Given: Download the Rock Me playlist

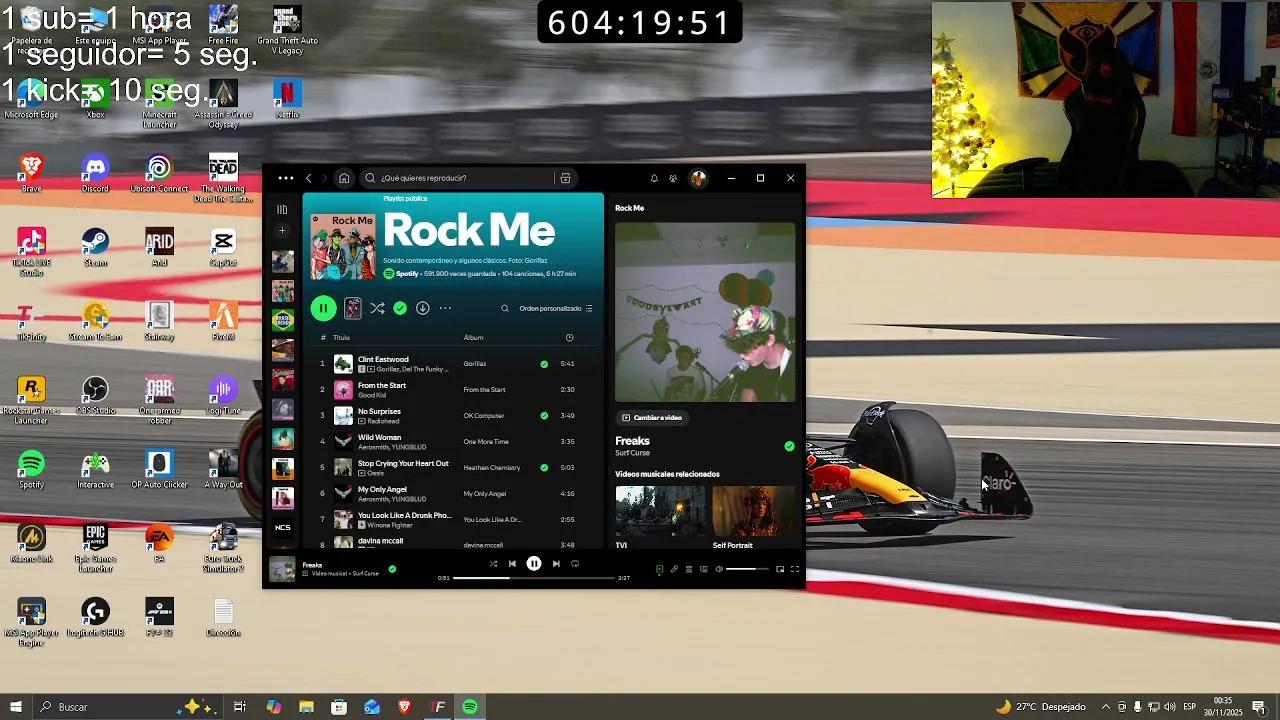Looking at the screenshot, I should (423, 308).
